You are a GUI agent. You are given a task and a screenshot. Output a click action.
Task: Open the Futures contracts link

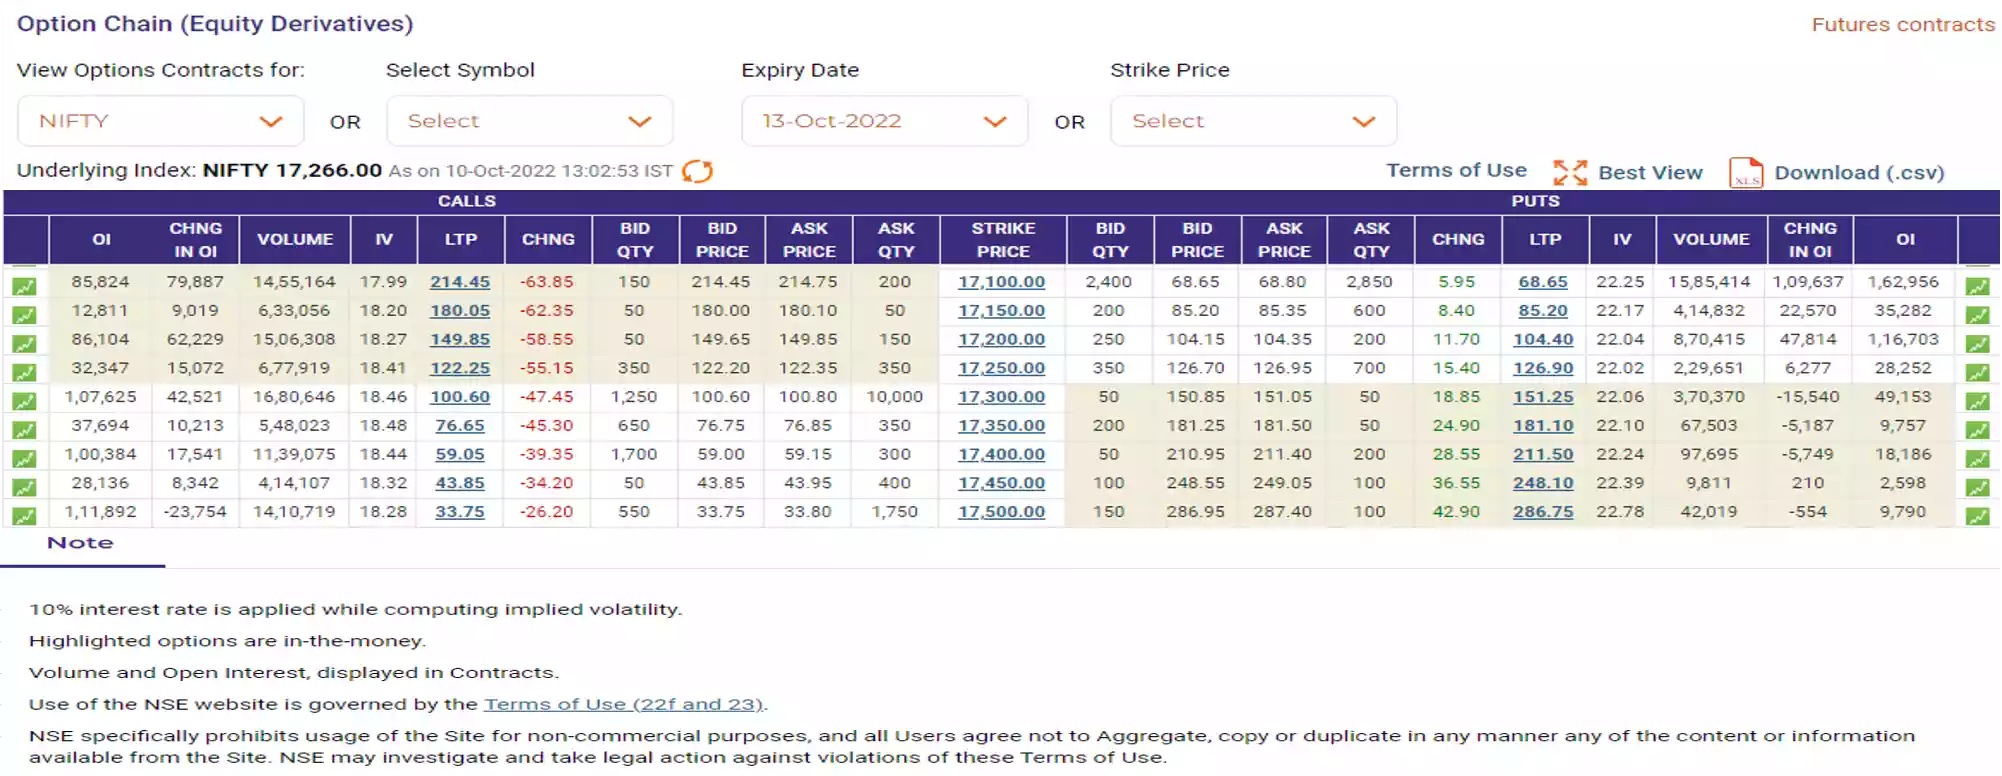[x=1903, y=25]
